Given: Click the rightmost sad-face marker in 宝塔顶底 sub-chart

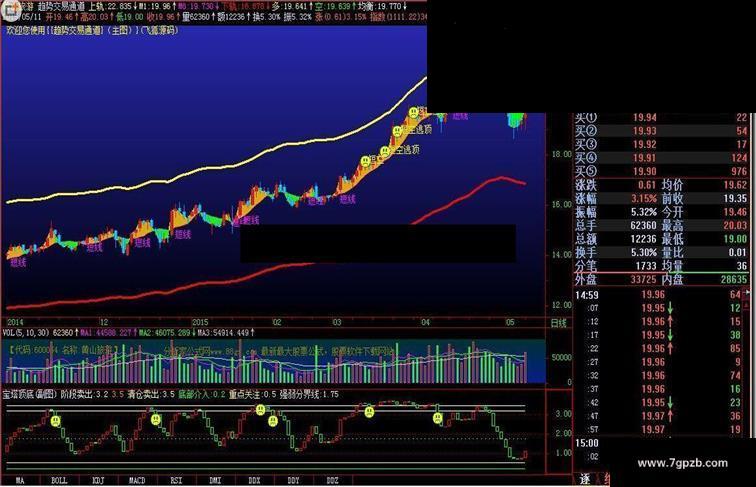Looking at the screenshot, I should [437, 419].
